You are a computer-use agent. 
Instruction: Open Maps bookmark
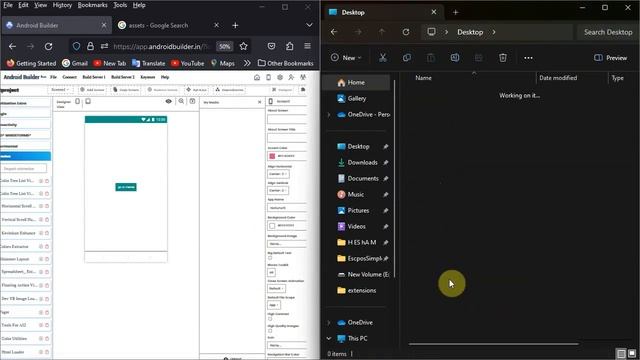point(222,63)
